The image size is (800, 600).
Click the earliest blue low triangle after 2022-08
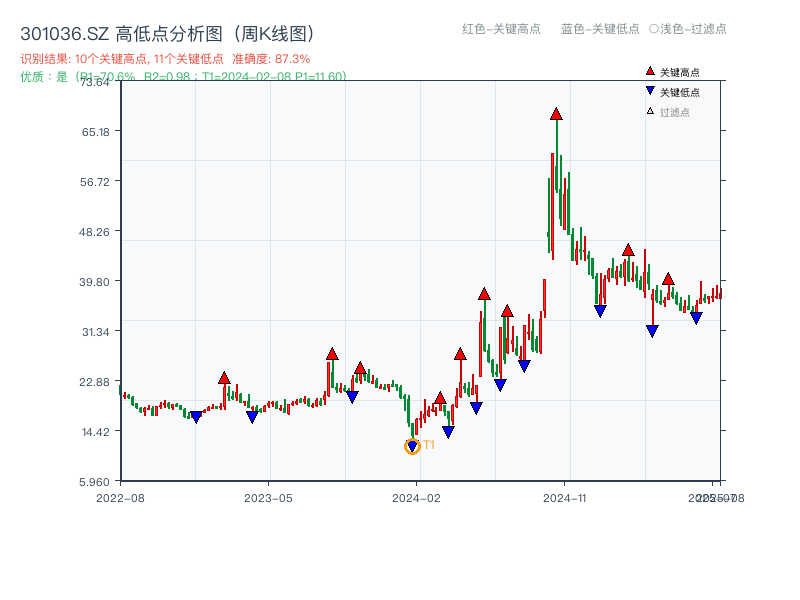(196, 417)
